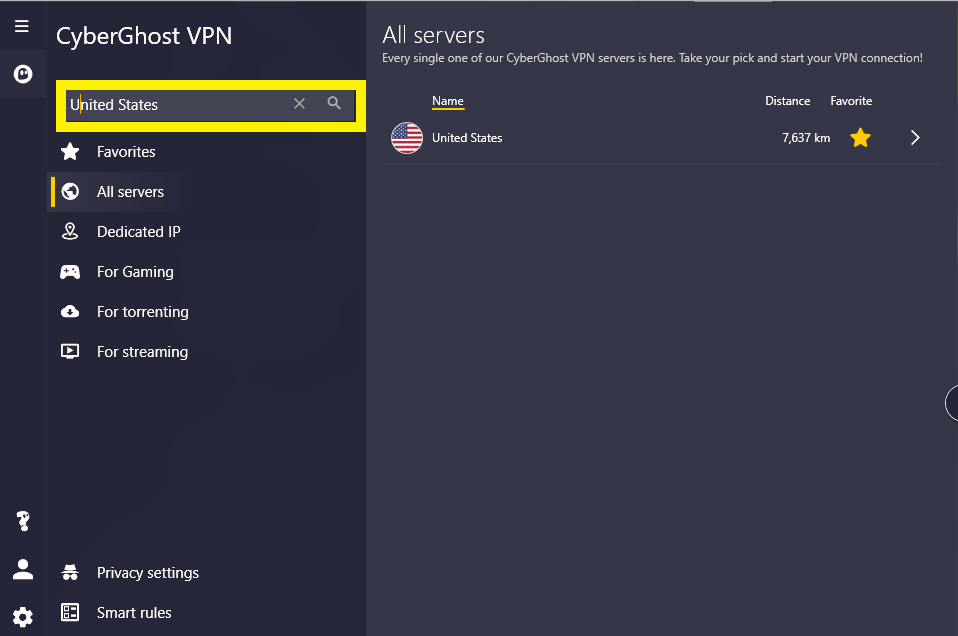Image resolution: width=958 pixels, height=636 pixels.
Task: Toggle United States favorite star
Action: pyautogui.click(x=860, y=137)
